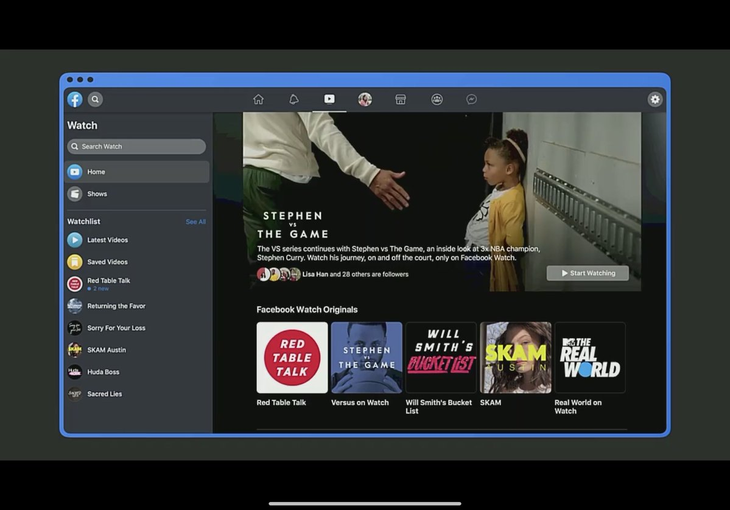
Task: Click the Saved Videos bookmark icon
Action: coord(74,262)
